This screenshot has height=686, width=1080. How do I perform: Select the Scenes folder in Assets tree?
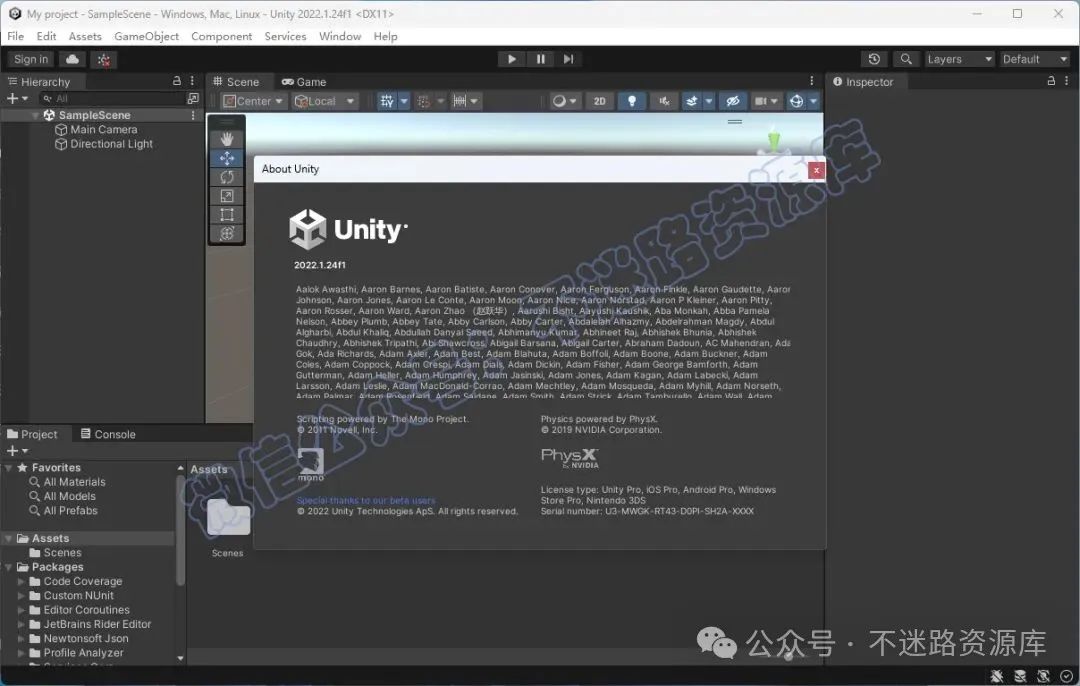tap(55, 553)
